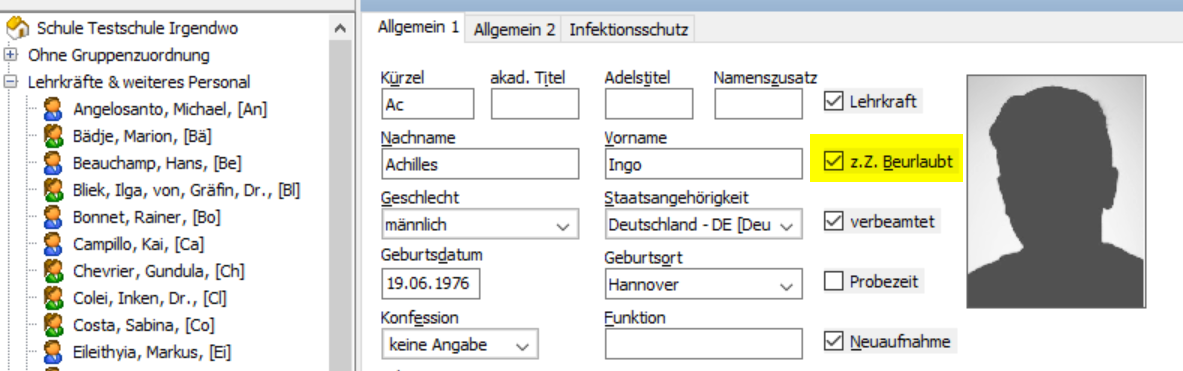This screenshot has width=1183, height=371.
Task: Switch to the Allgemein 2 tab
Action: [515, 30]
